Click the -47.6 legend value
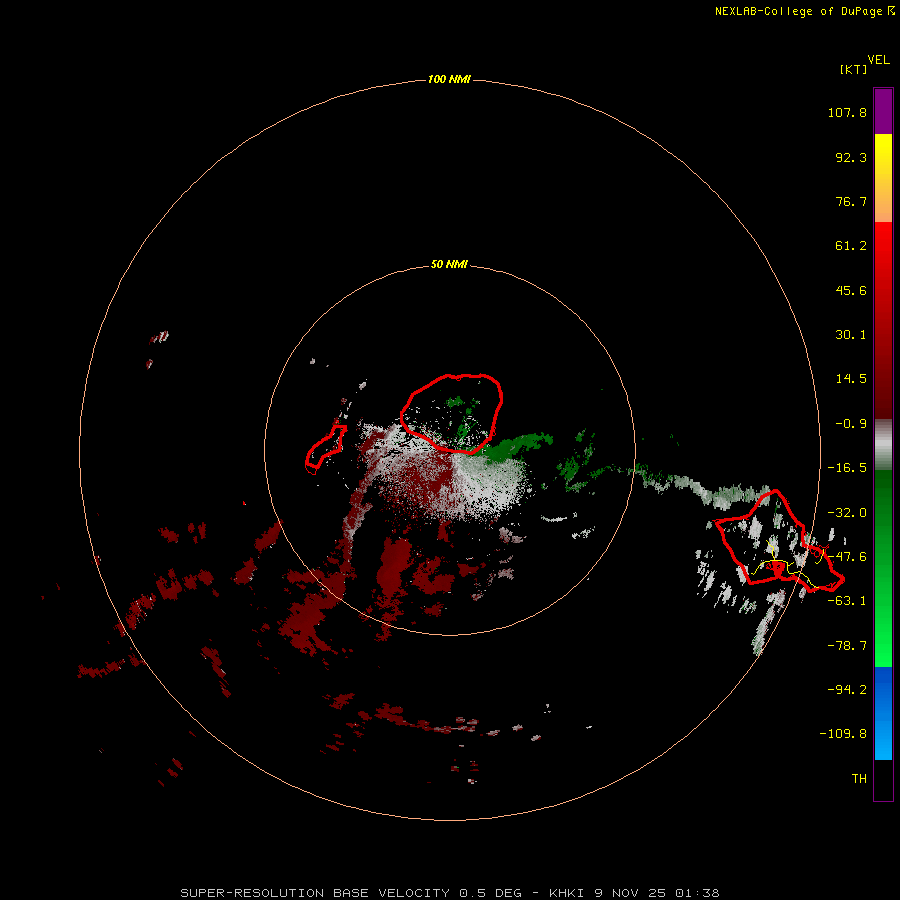Screen dimensions: 900x900 [847, 557]
